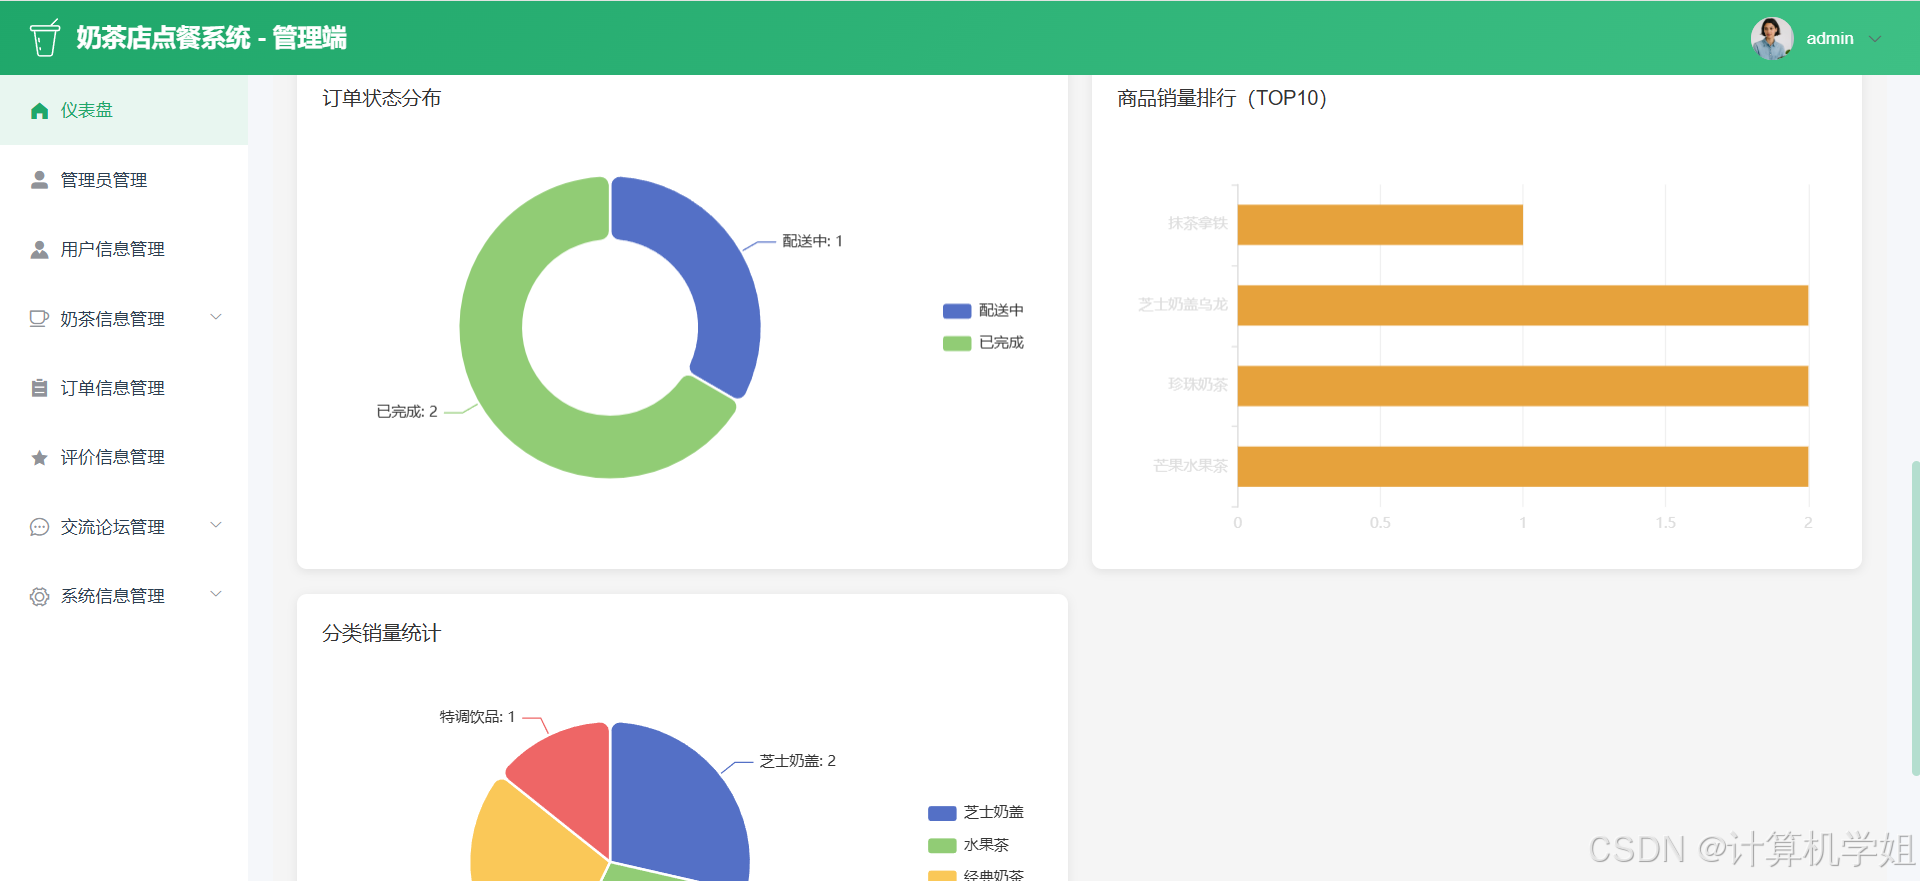Click the 订单状态分布 card title

click(x=381, y=98)
